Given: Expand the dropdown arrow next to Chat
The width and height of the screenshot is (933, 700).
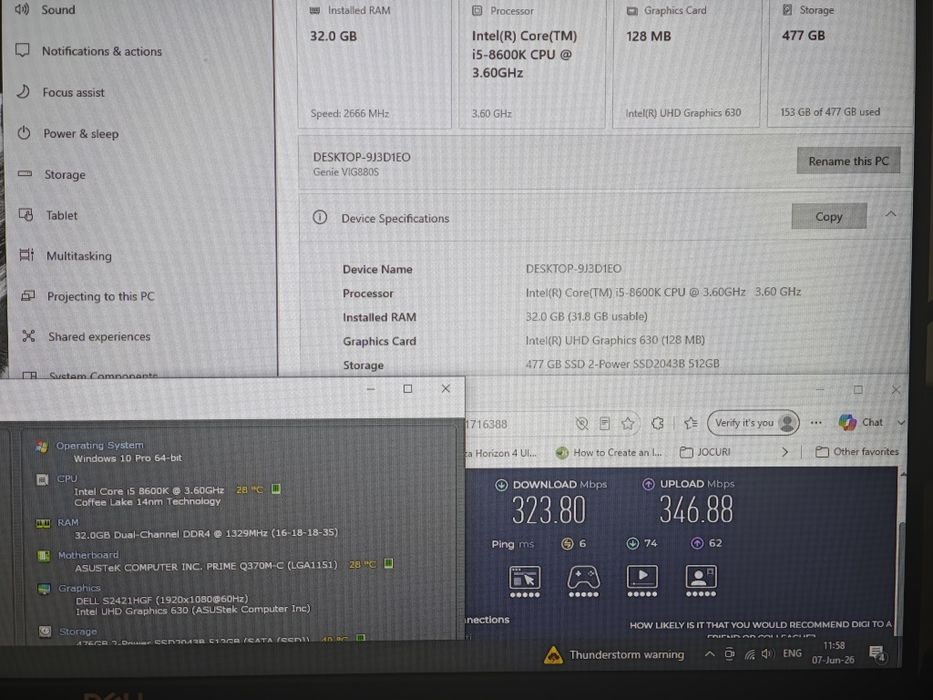Looking at the screenshot, I should click(x=901, y=422).
